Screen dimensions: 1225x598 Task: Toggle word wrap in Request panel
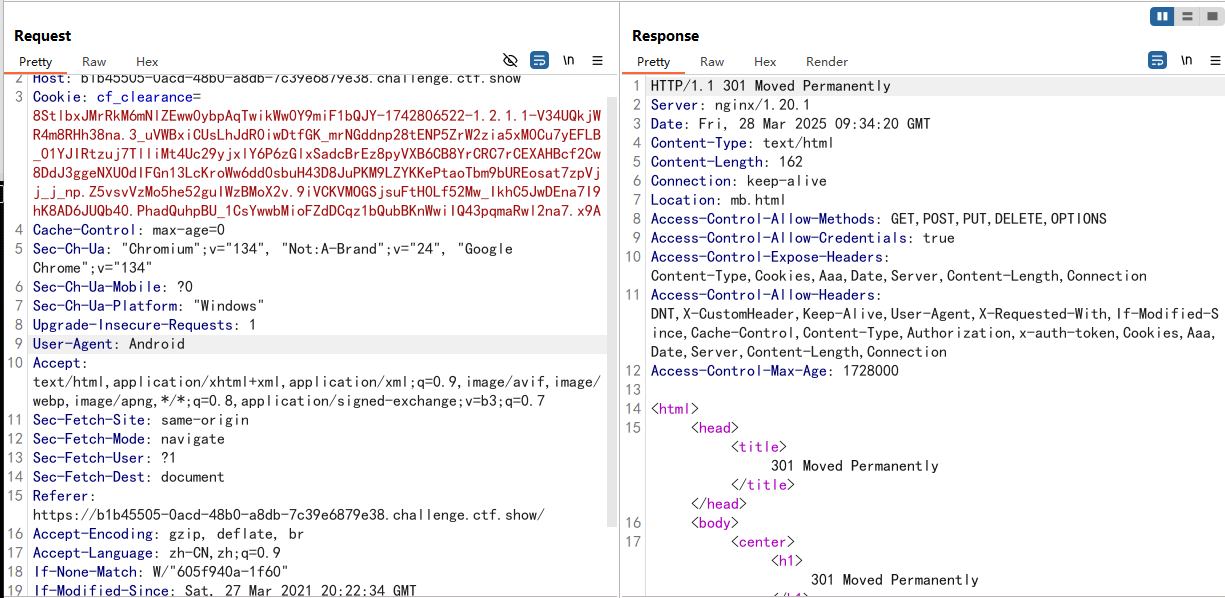[x=539, y=60]
